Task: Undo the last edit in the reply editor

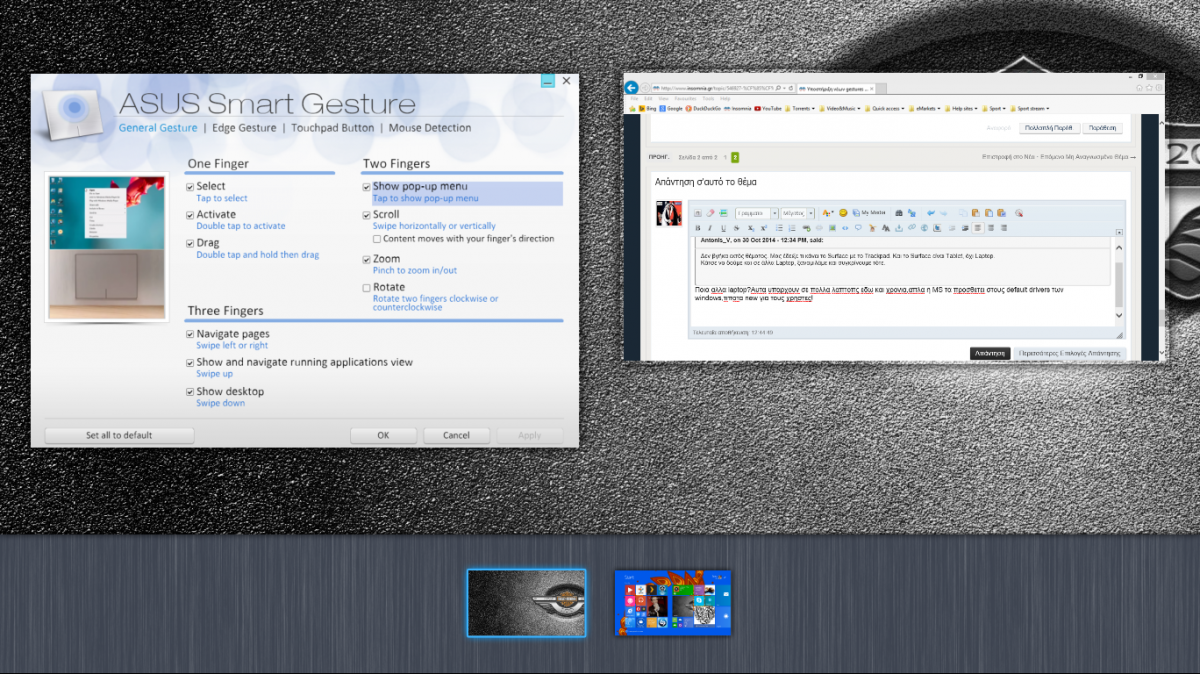Action: 930,213
